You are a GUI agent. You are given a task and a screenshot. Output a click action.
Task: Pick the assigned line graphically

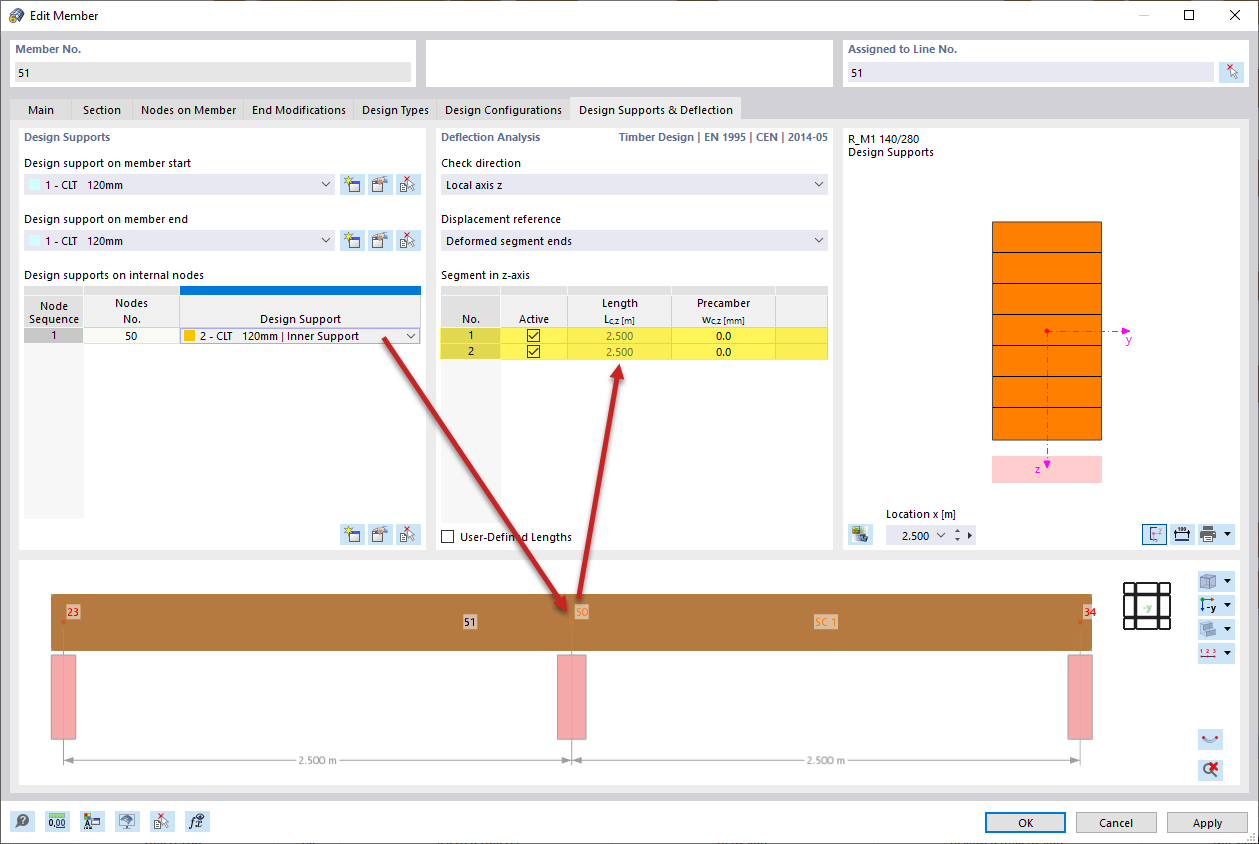click(1231, 72)
